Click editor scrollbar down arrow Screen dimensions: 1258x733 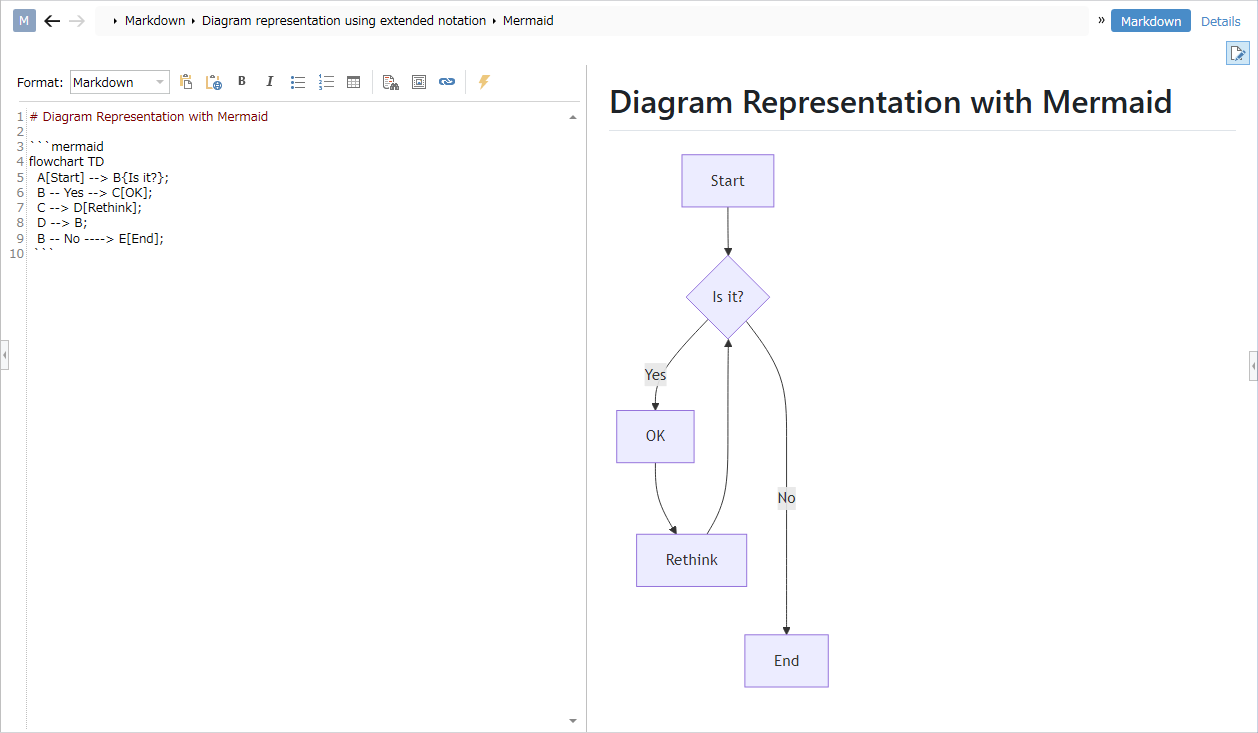(573, 720)
